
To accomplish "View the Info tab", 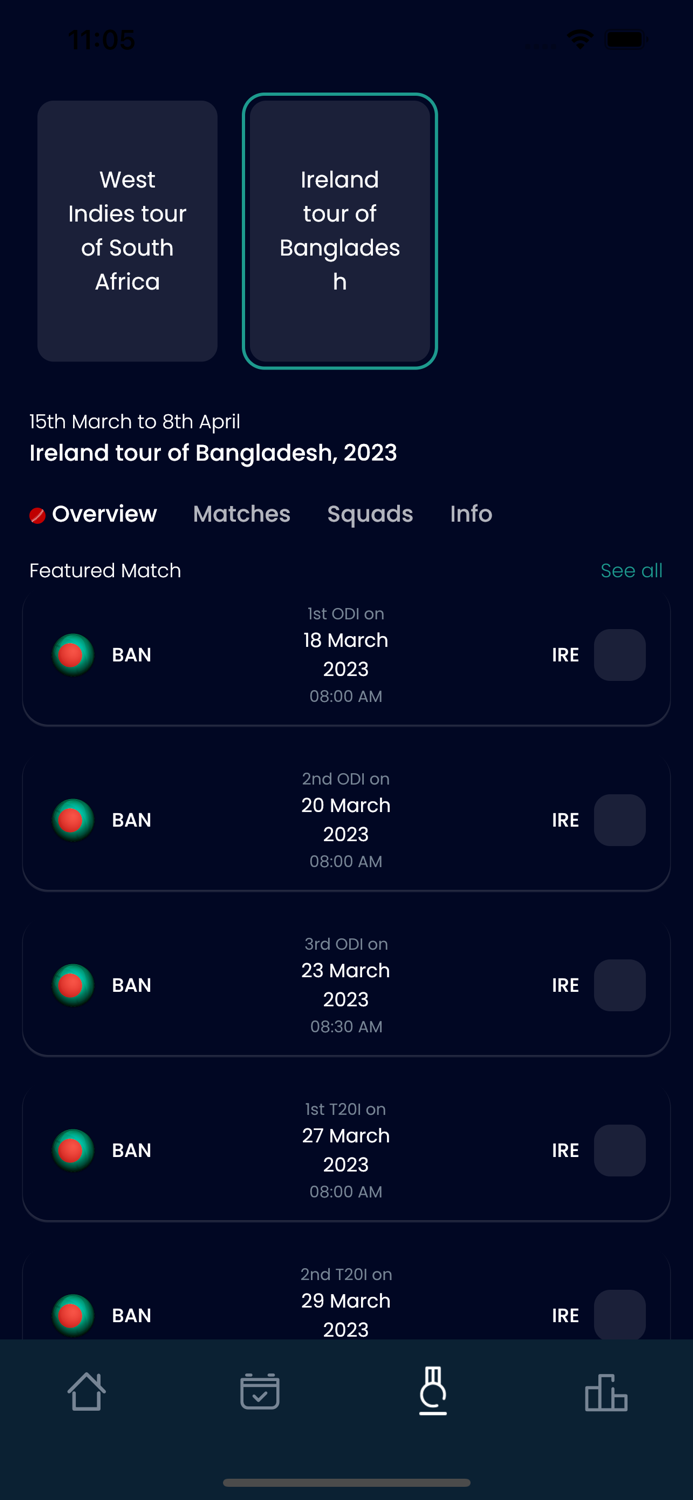I will tap(471, 514).
